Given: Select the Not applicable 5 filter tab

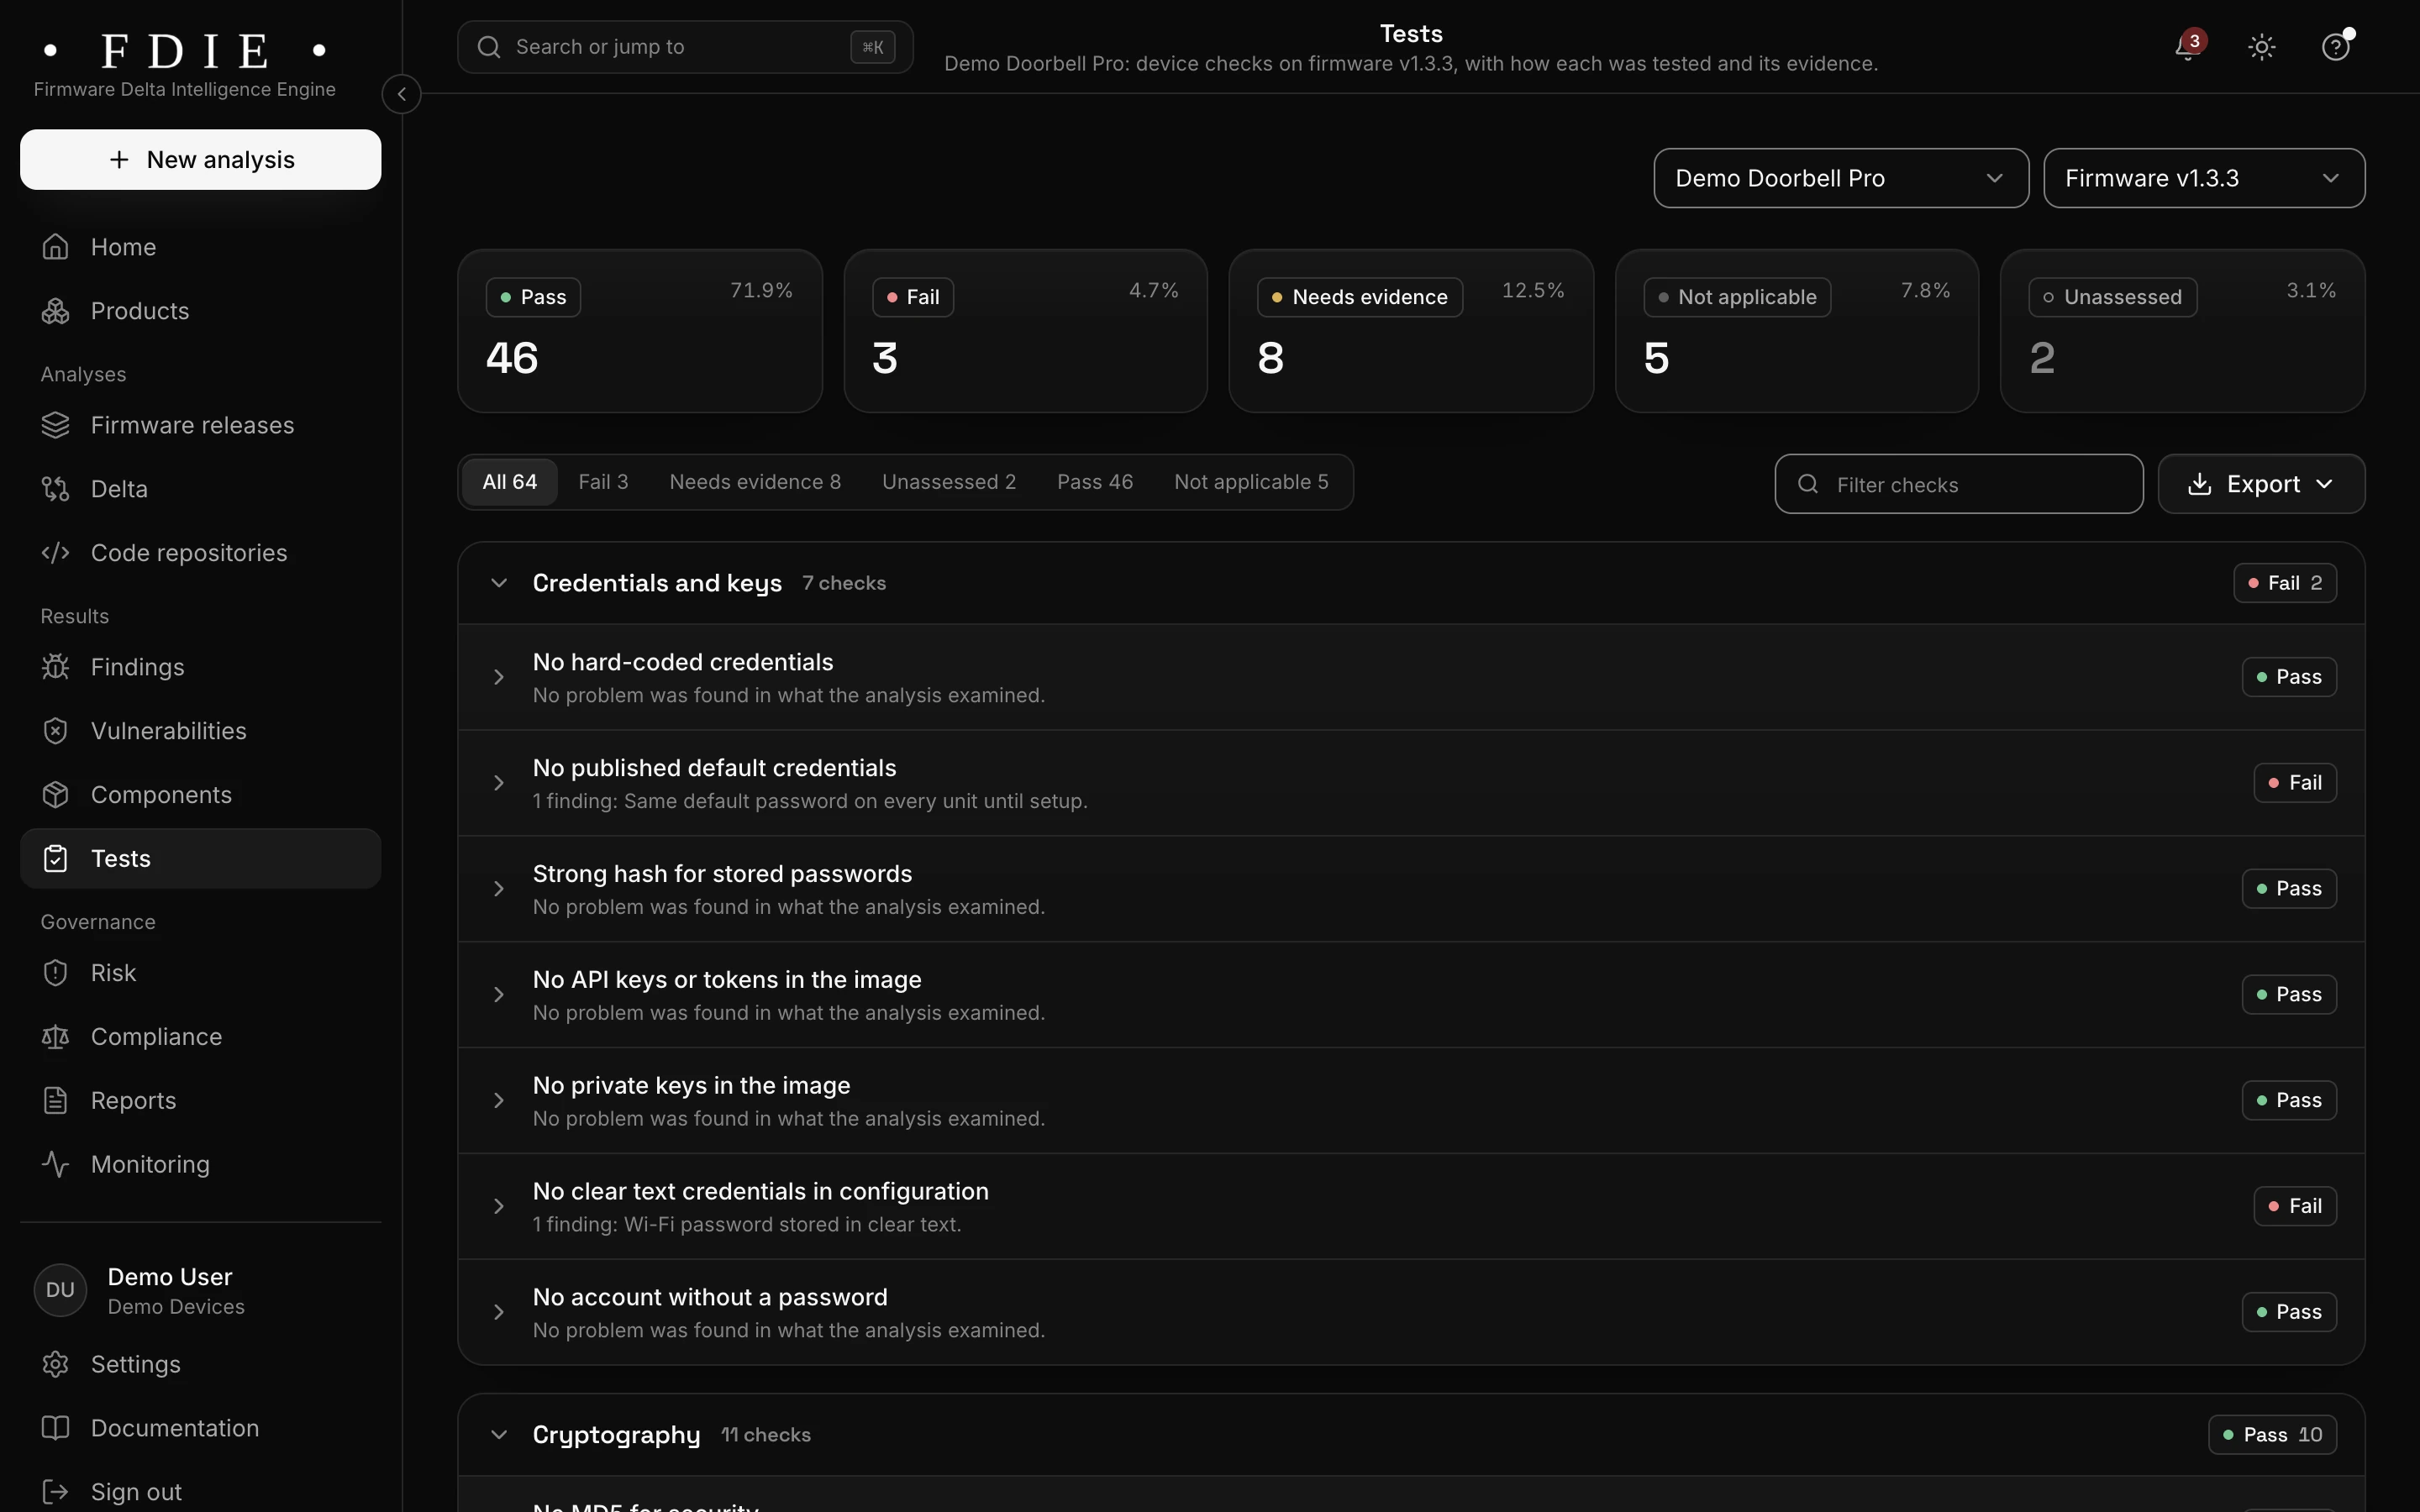Looking at the screenshot, I should click(1251, 482).
